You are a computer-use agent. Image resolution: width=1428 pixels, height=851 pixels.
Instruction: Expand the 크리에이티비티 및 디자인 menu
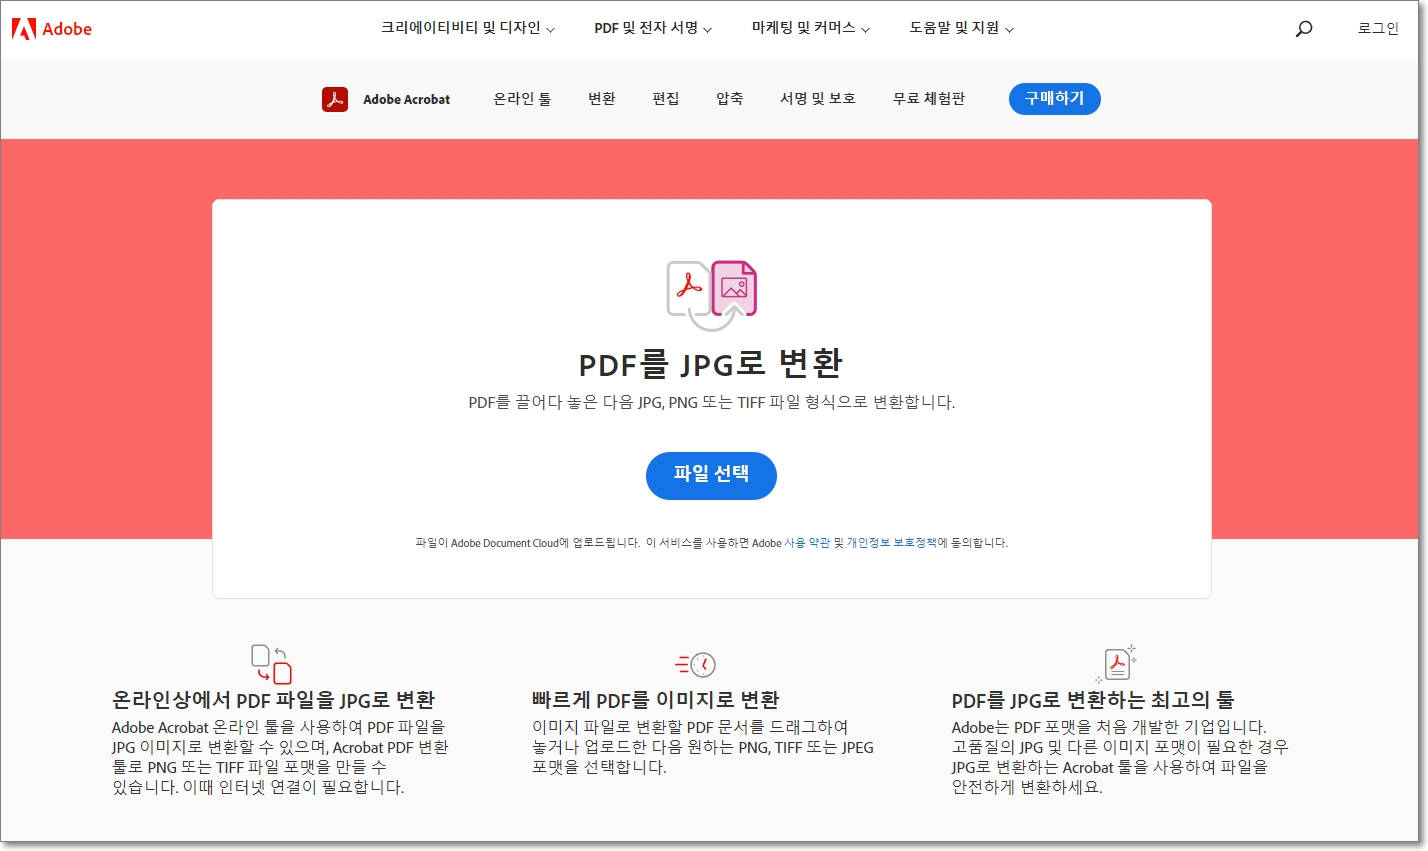coord(467,28)
